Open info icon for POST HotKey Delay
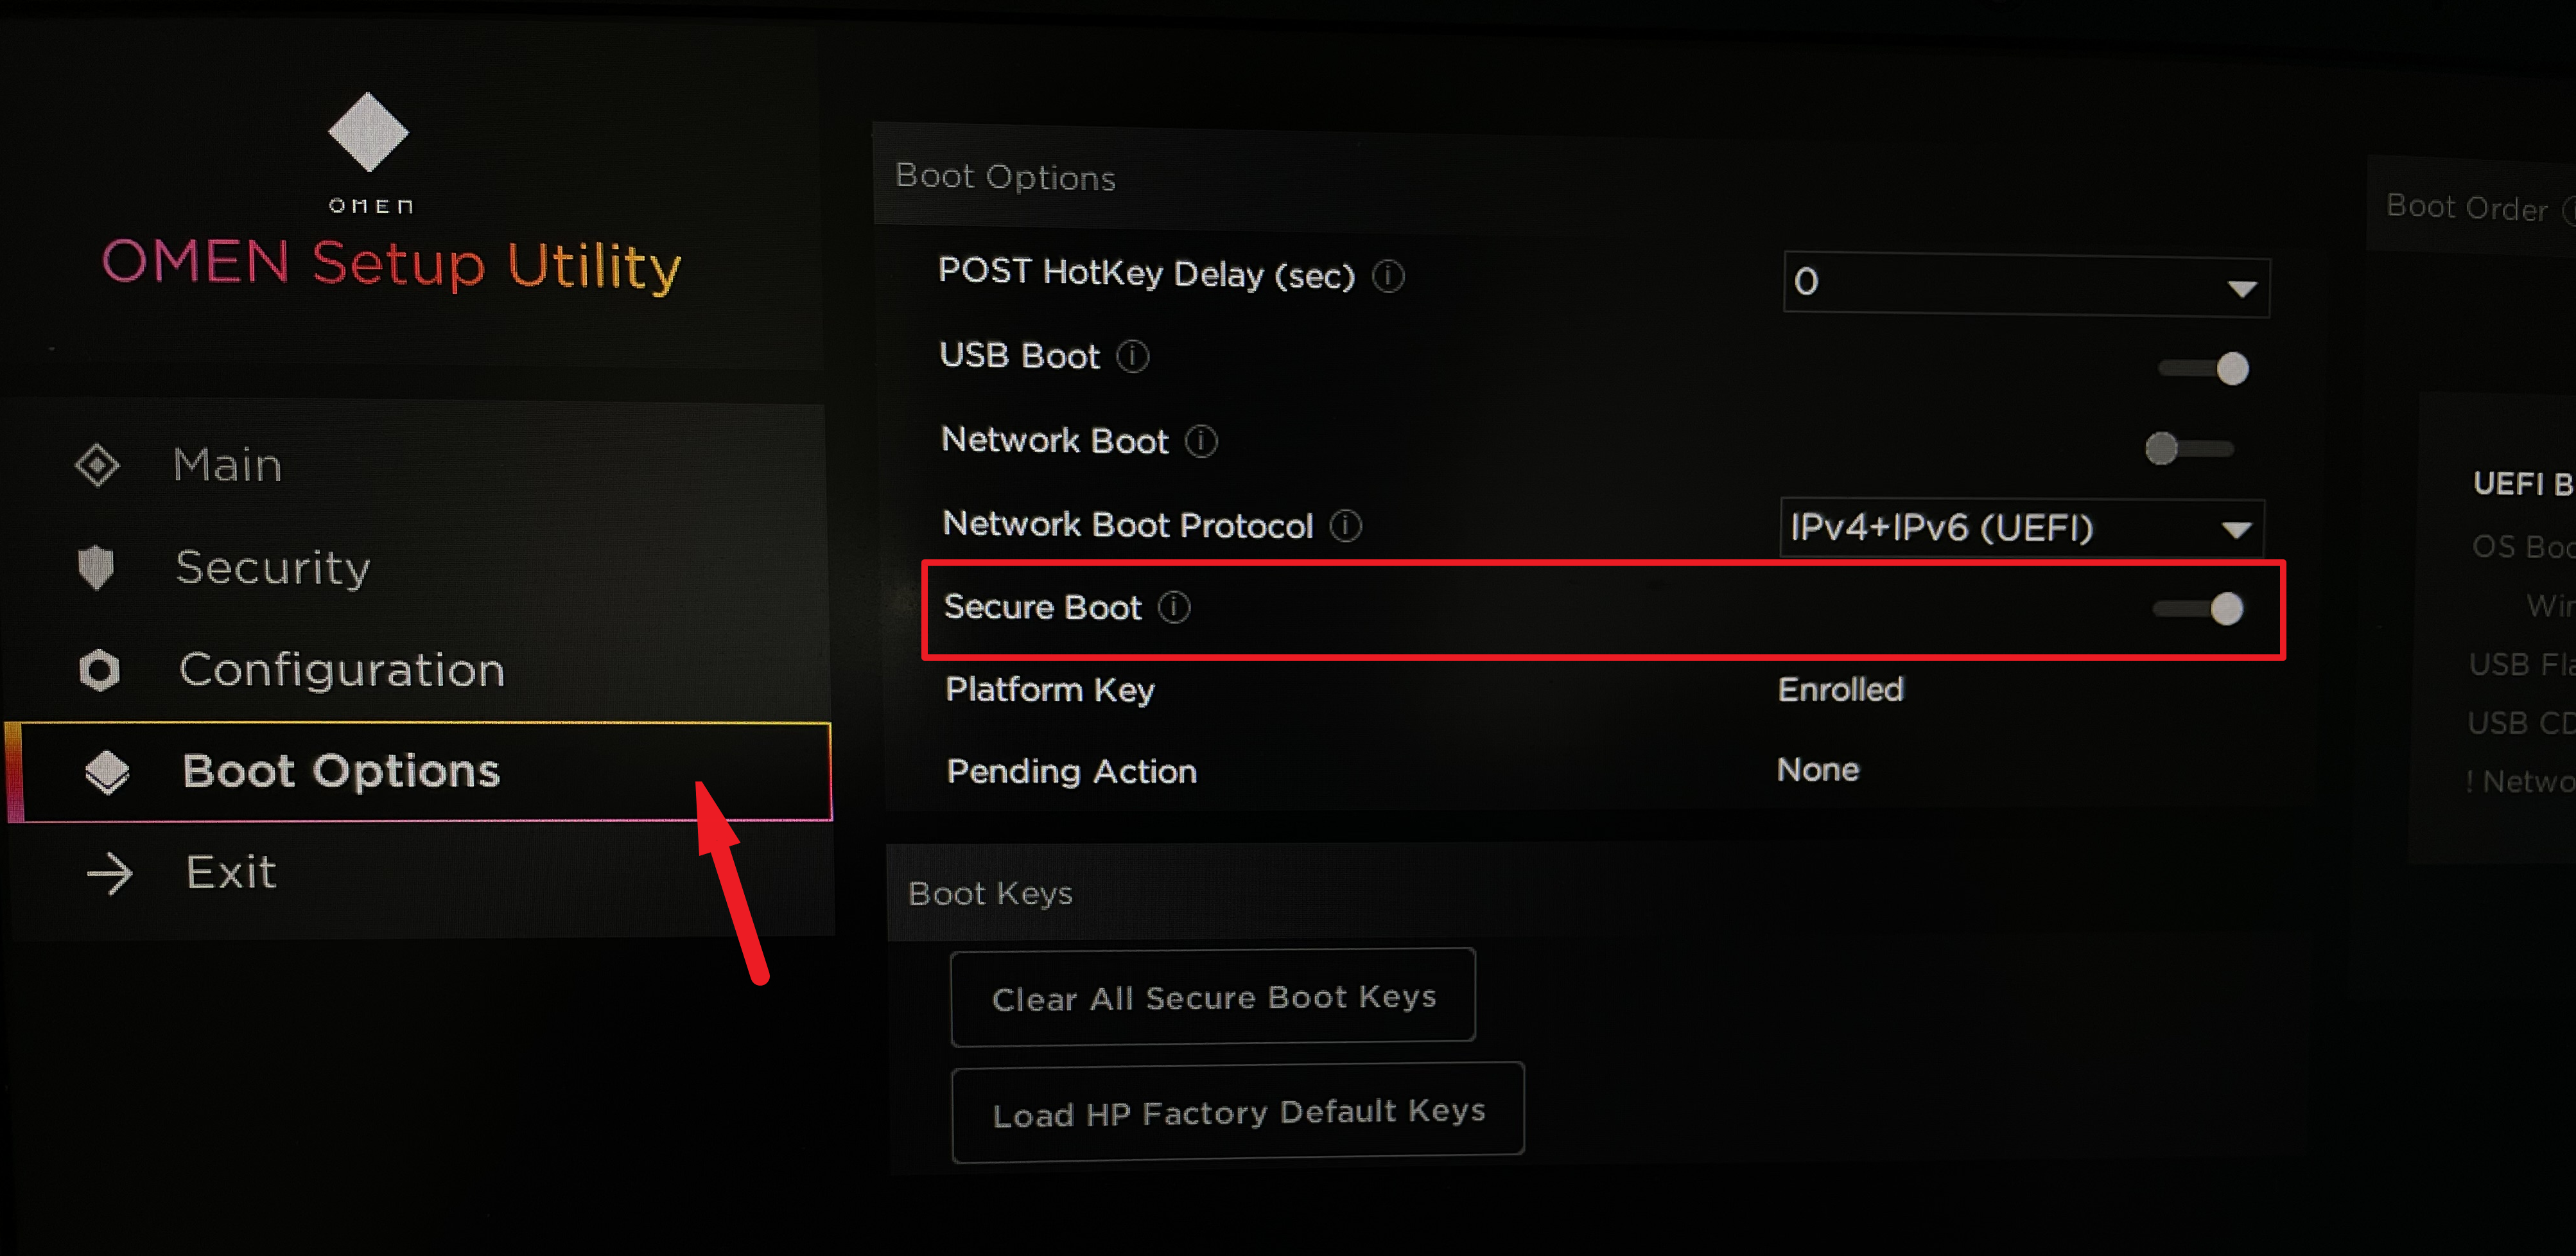 click(1388, 276)
